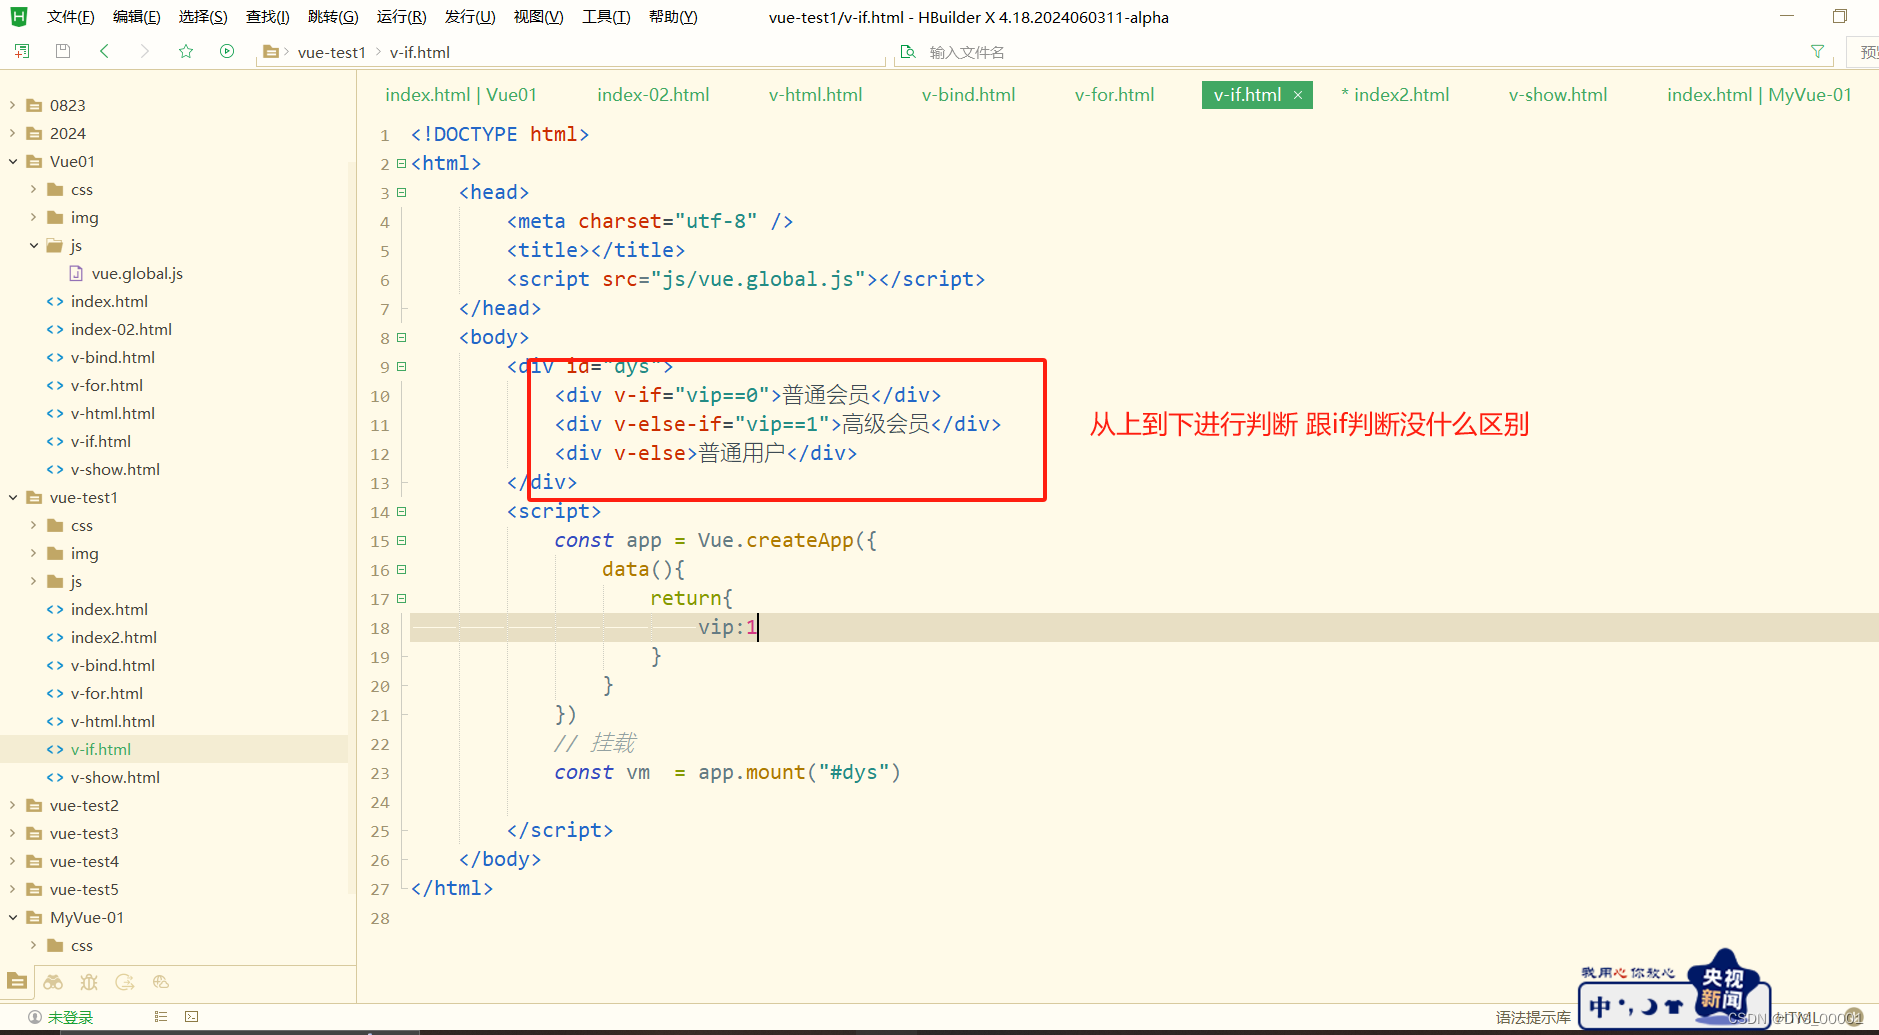Go back with the left arrow icon
Screen dimensions: 1879x1035
pyautogui.click(x=104, y=51)
